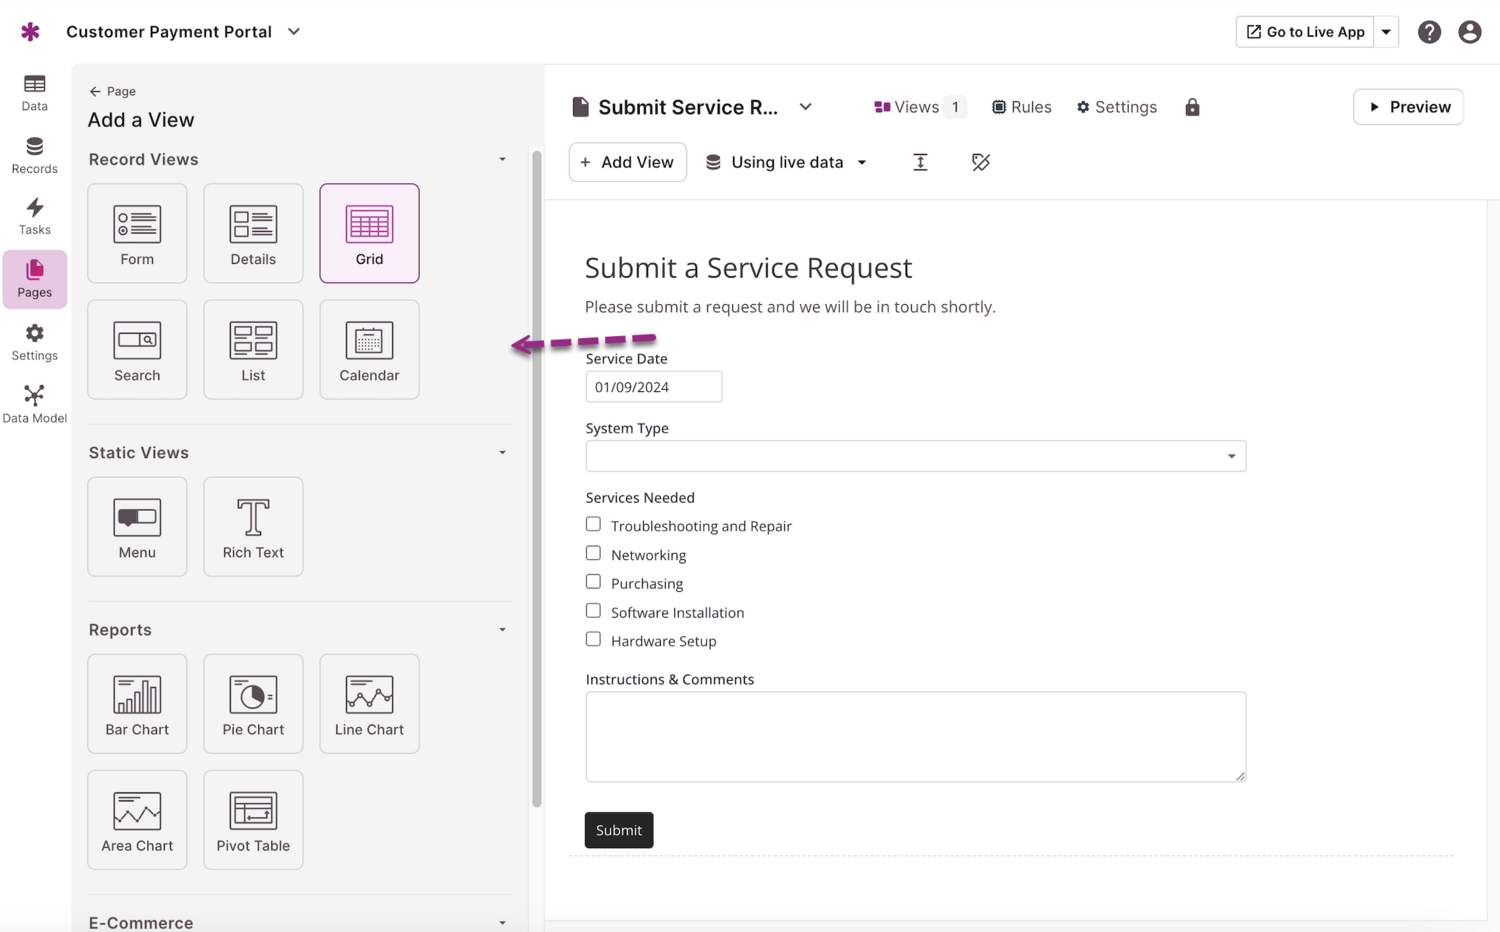Open the Tasks lightning bolt section
Image resolution: width=1500 pixels, height=932 pixels.
[34, 216]
